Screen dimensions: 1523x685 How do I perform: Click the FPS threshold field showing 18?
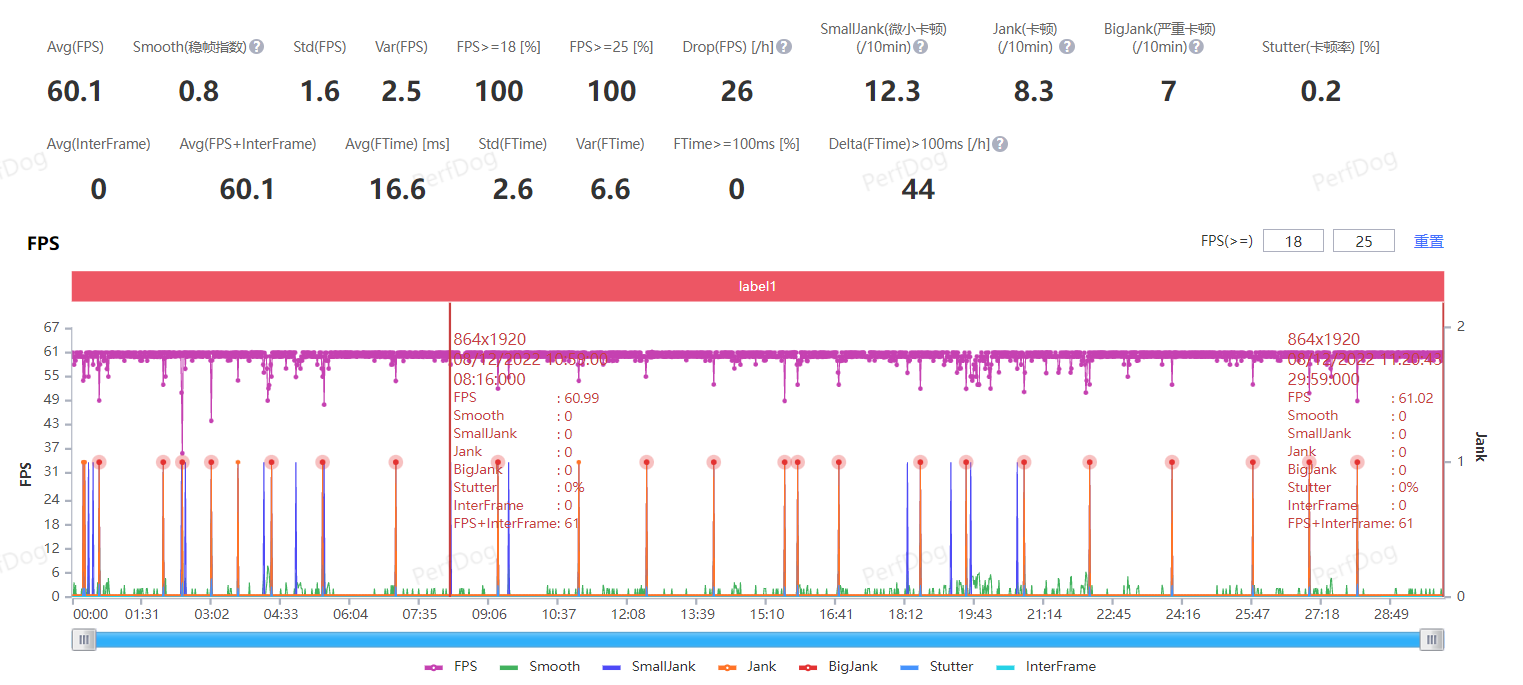click(x=1293, y=241)
